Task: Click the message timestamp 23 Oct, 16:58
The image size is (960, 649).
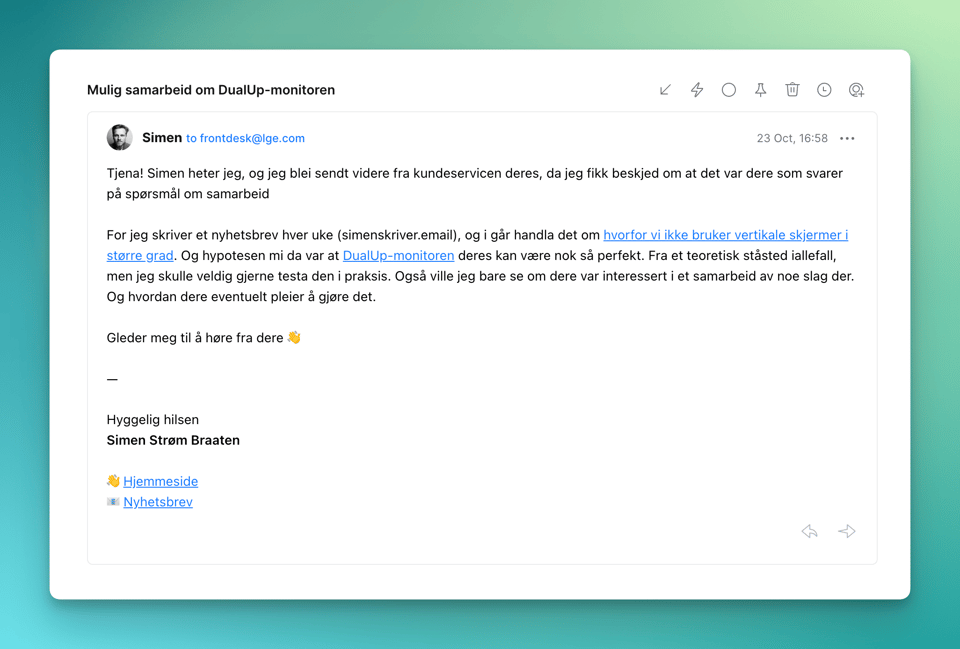Action: pyautogui.click(x=792, y=139)
